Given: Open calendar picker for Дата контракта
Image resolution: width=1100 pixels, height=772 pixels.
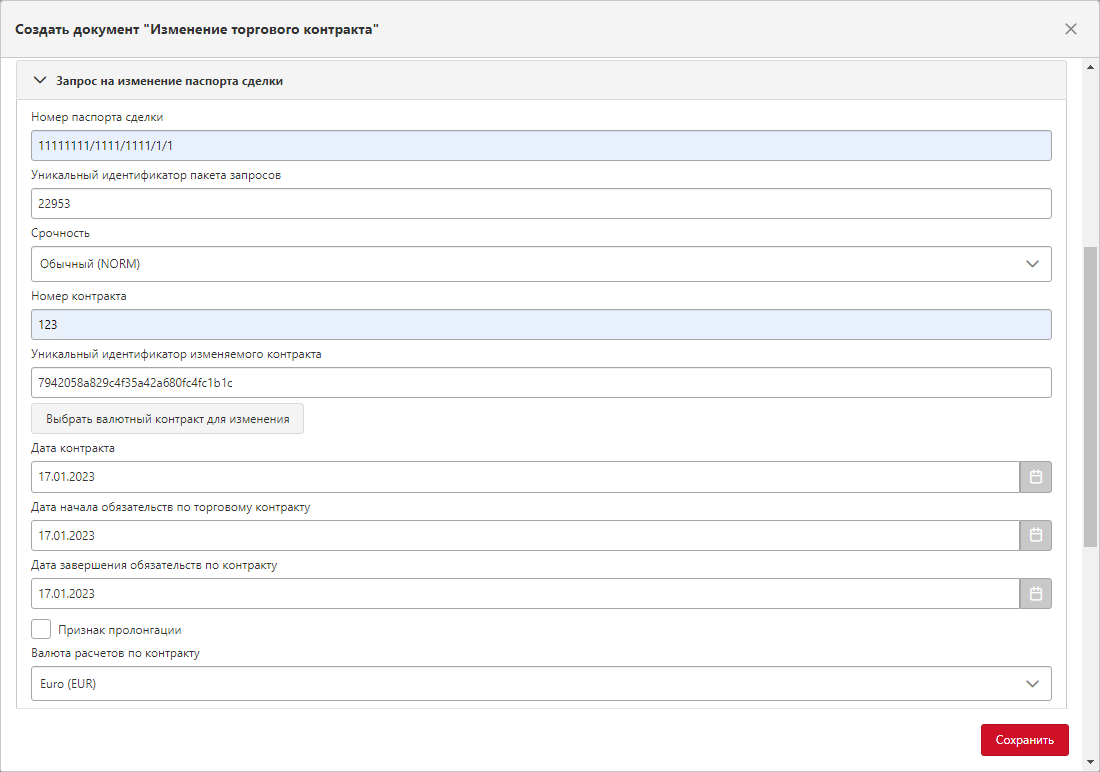Looking at the screenshot, I should 1035,477.
